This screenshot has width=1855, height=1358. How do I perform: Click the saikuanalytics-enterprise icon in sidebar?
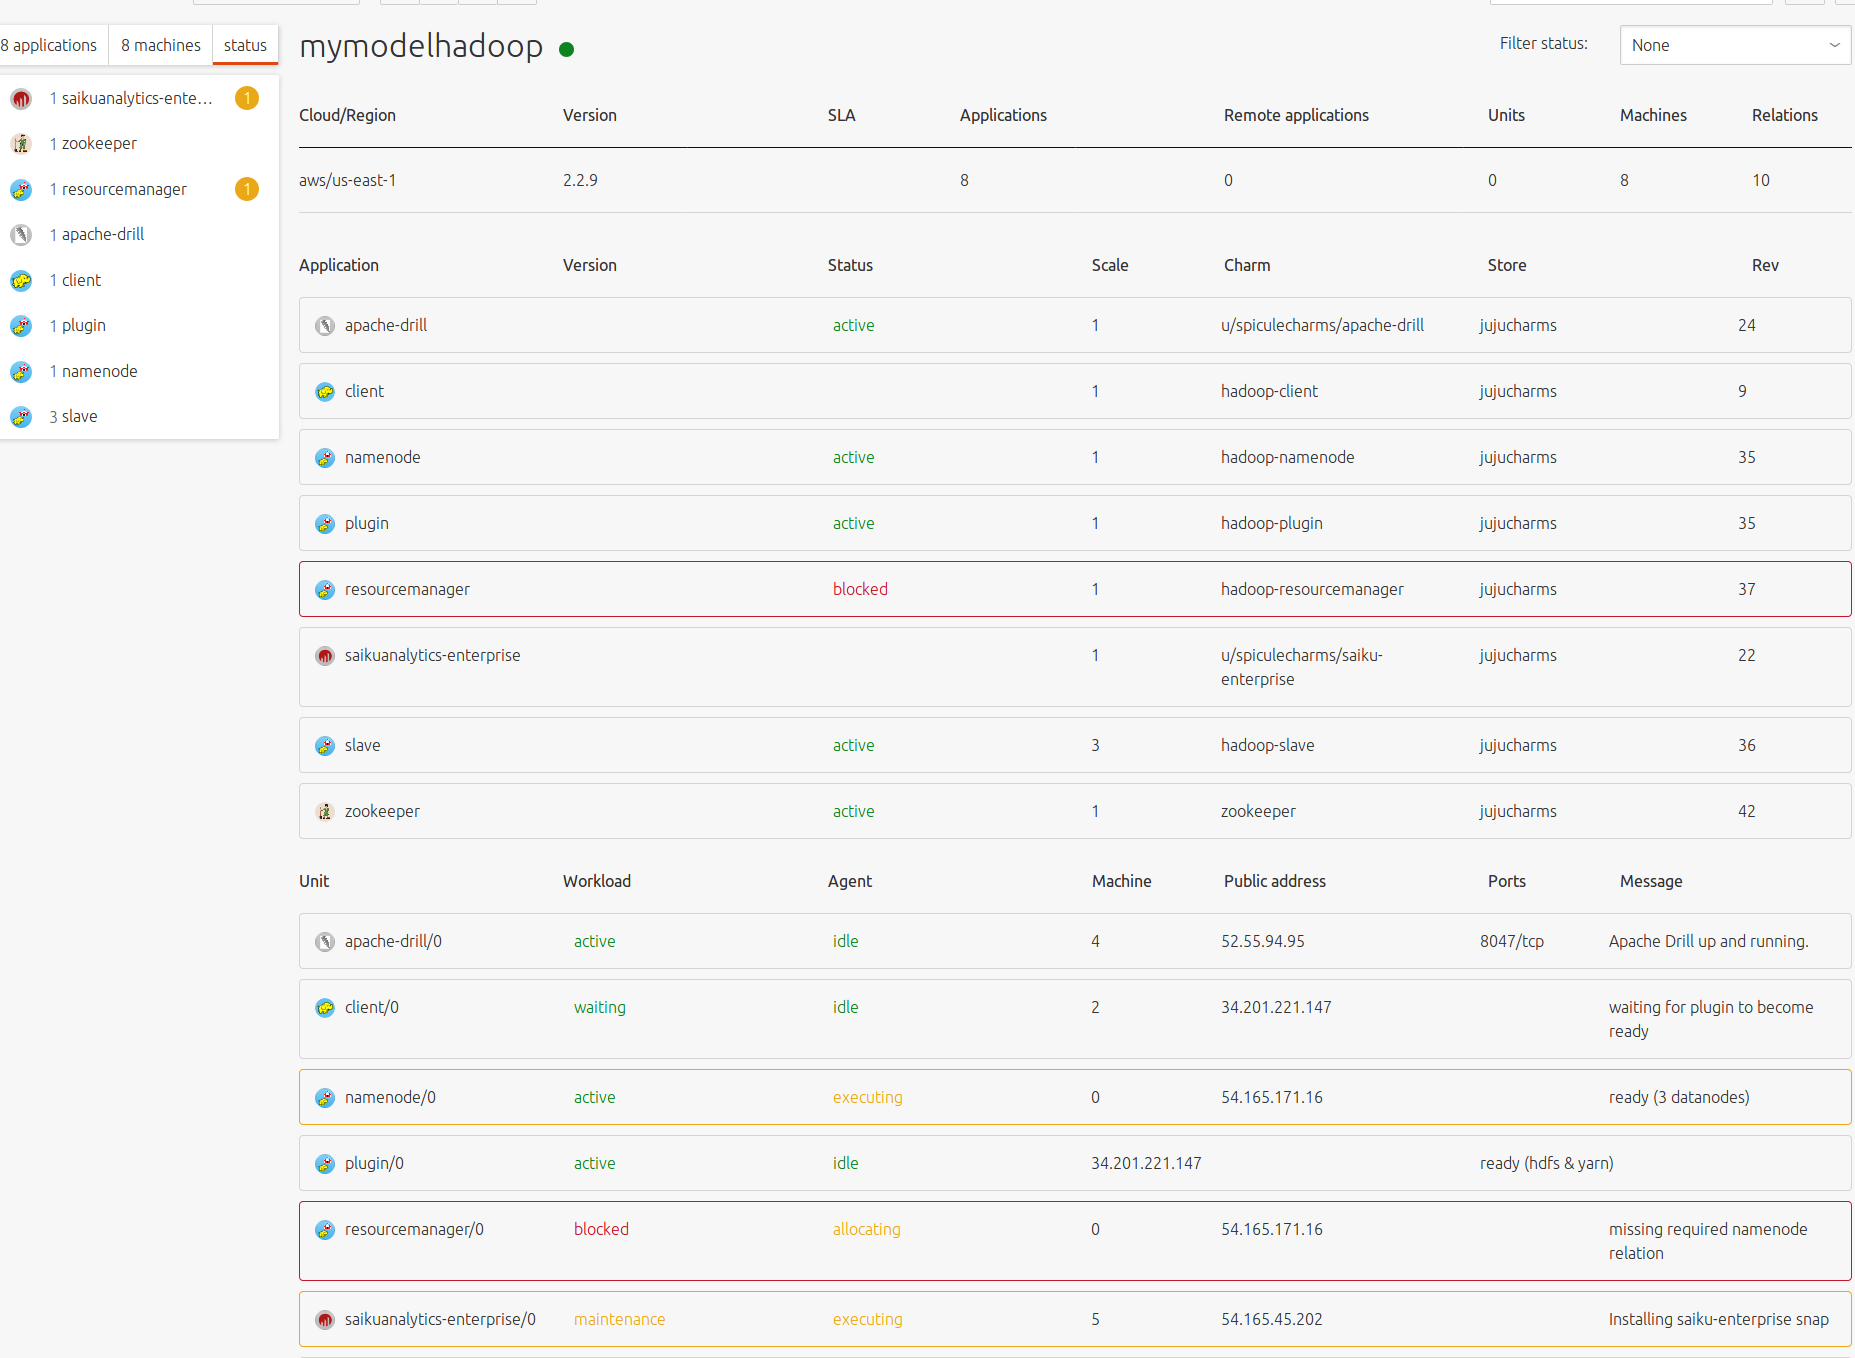click(x=21, y=99)
